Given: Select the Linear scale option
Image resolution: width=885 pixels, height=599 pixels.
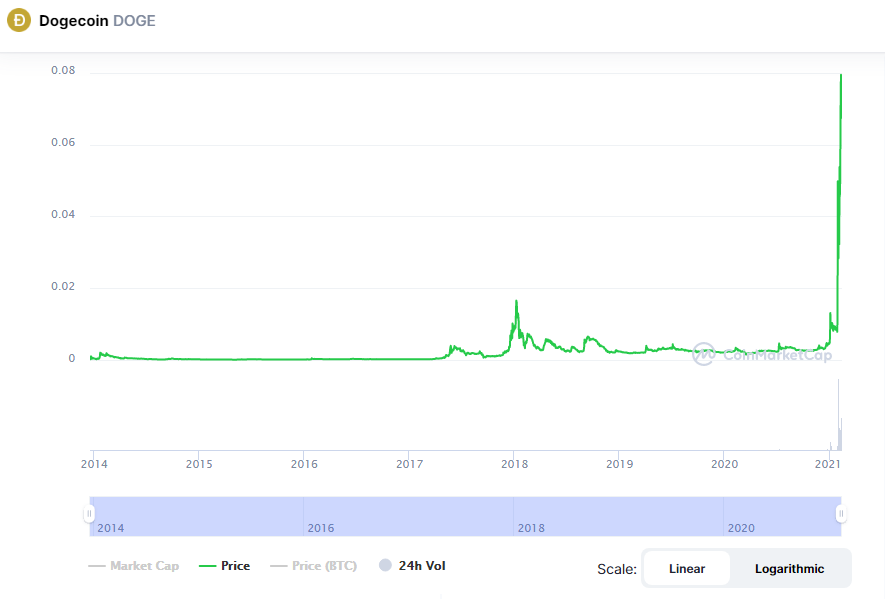Looking at the screenshot, I should 687,568.
